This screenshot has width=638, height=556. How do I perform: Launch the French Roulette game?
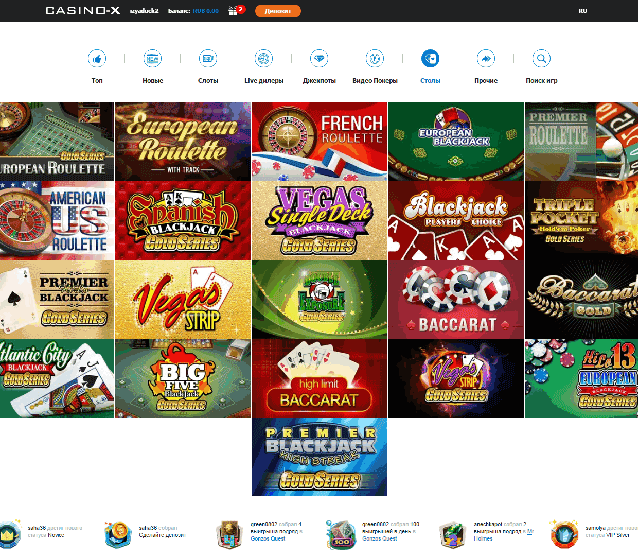(319, 140)
